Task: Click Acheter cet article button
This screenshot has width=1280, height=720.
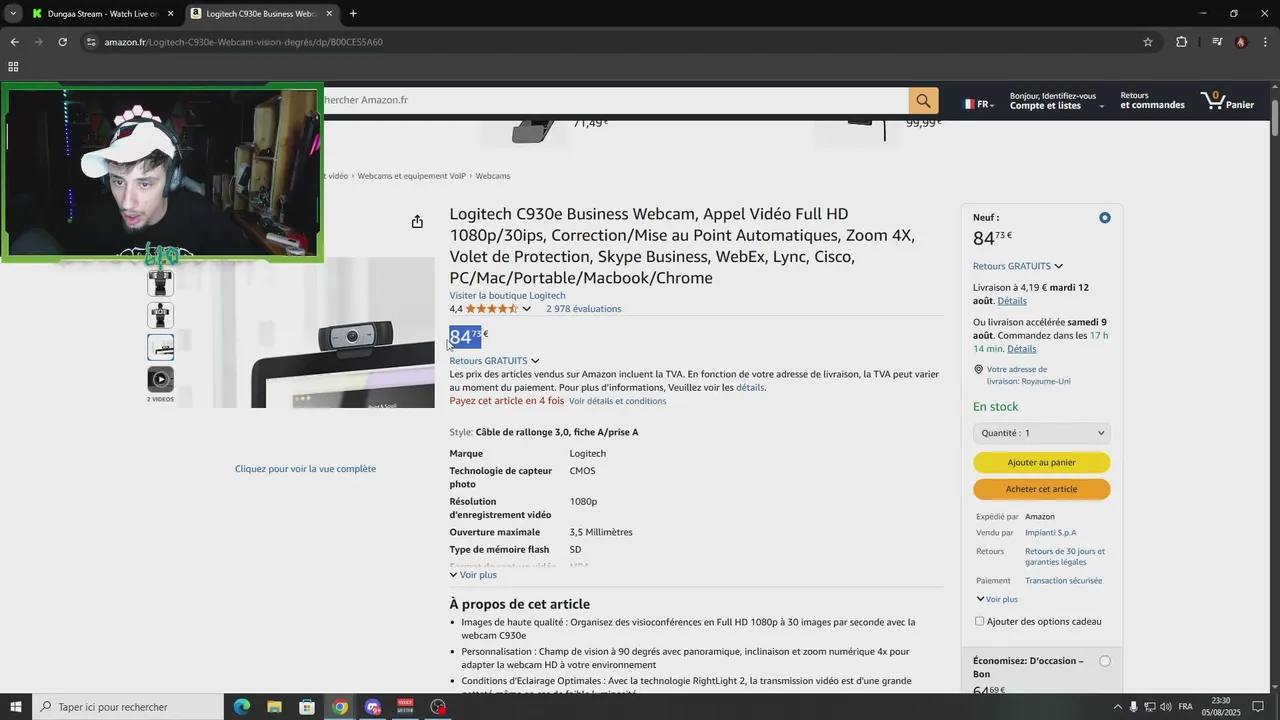Action: point(1041,489)
